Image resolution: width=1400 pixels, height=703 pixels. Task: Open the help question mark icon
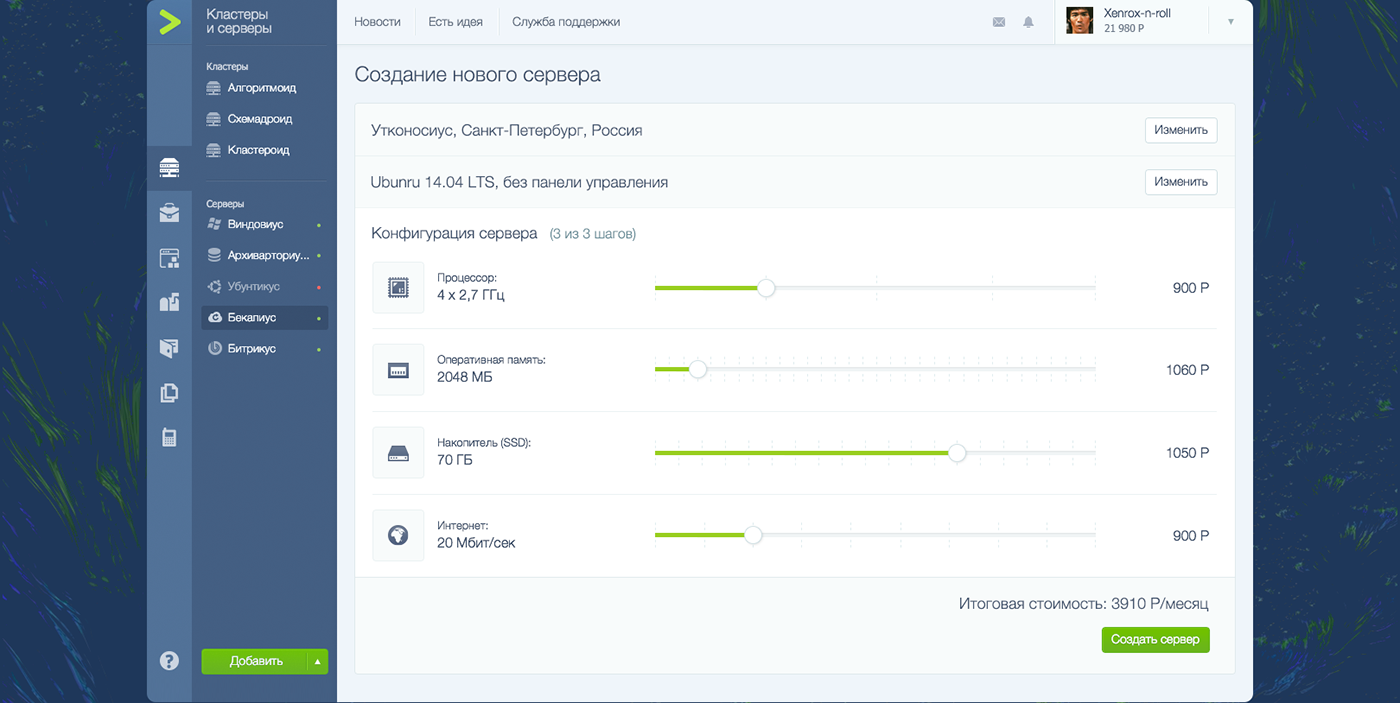tap(169, 660)
